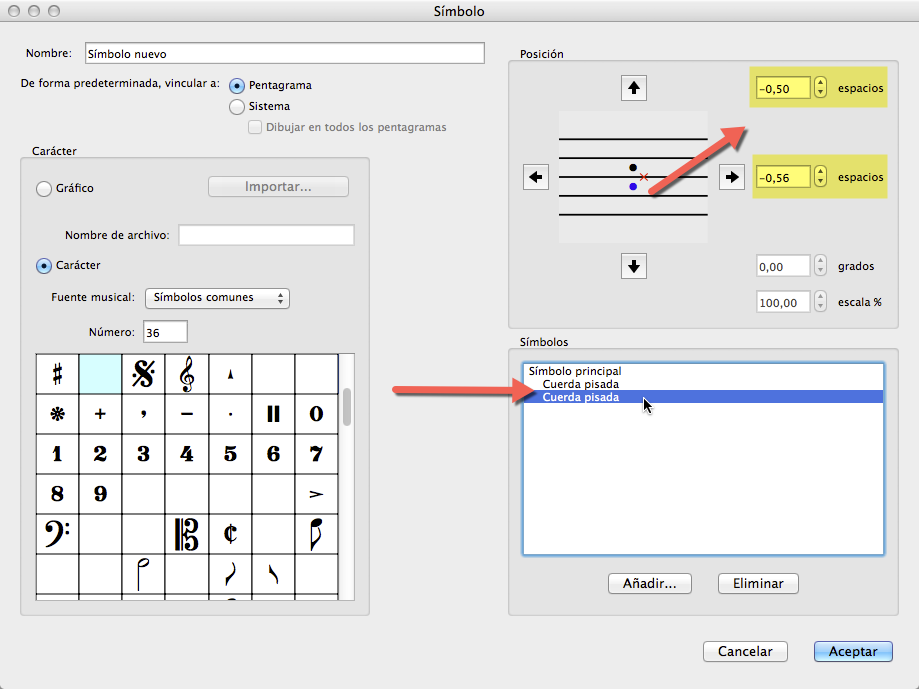The height and width of the screenshot is (689, 919).
Task: Select the comma breath mark symbol
Action: coord(144,414)
